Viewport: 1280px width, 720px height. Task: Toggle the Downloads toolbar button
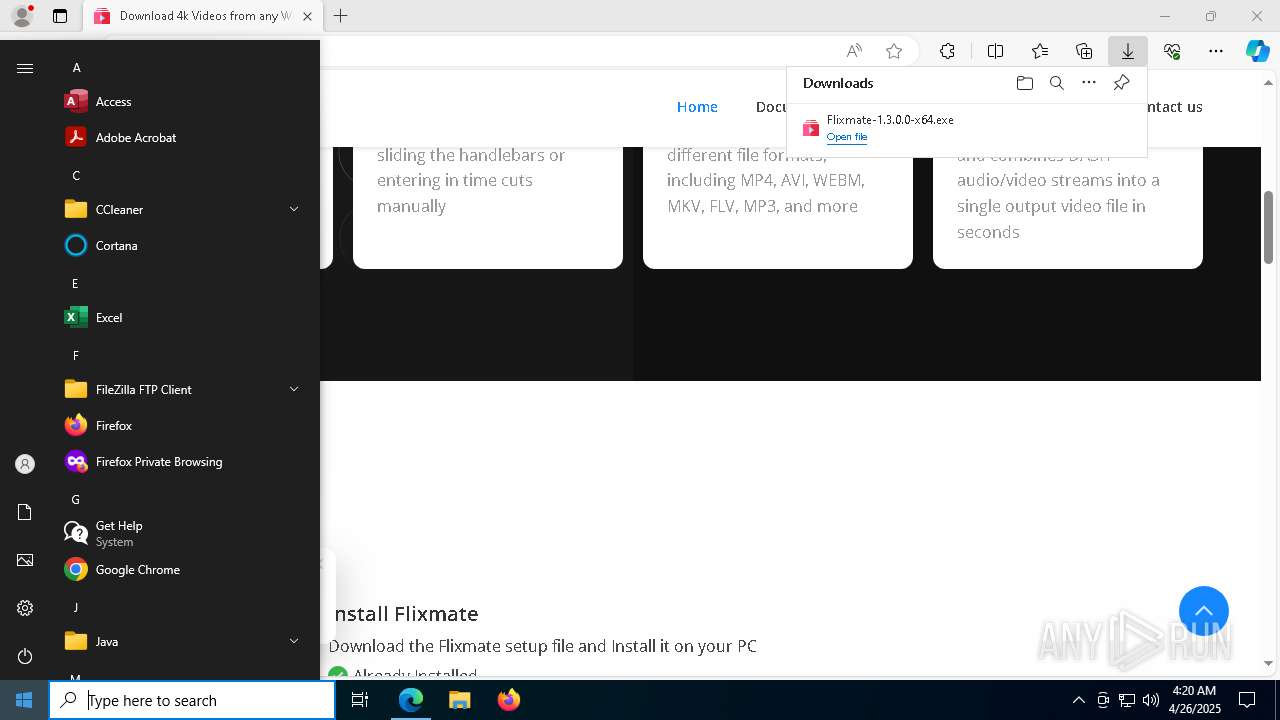click(1128, 51)
